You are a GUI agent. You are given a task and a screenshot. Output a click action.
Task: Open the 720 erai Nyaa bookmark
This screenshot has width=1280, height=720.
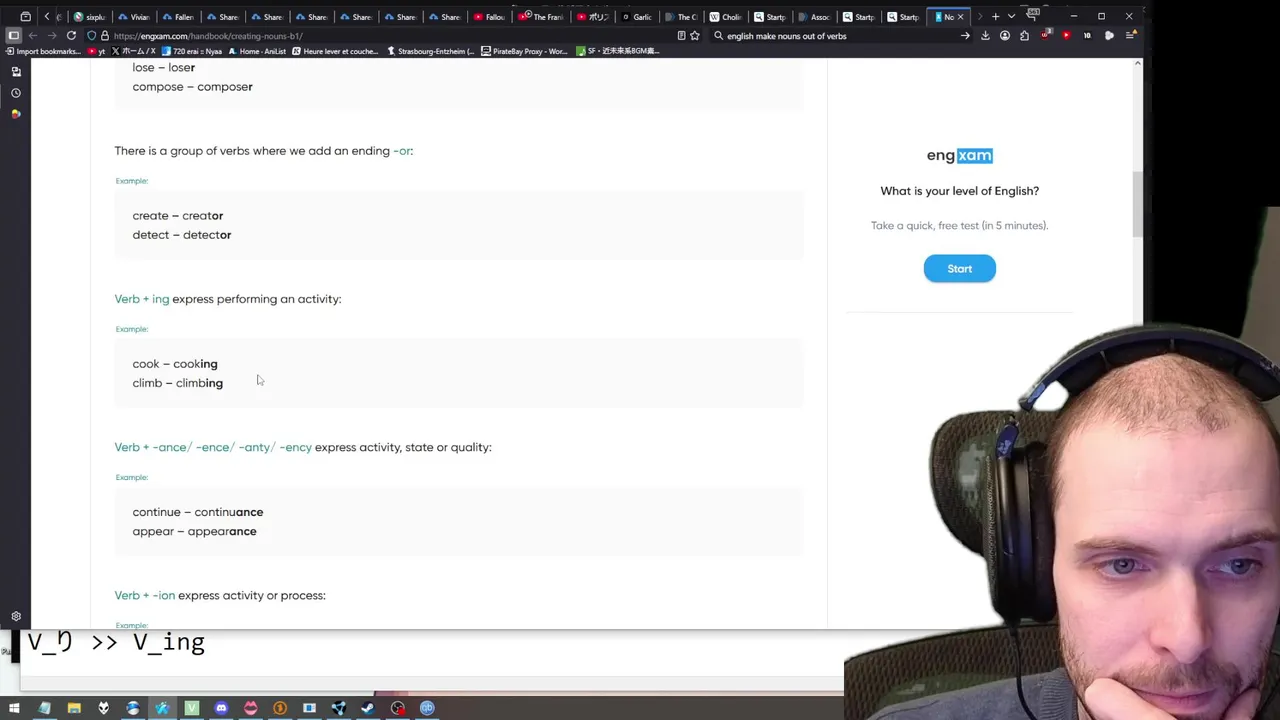click(x=193, y=51)
